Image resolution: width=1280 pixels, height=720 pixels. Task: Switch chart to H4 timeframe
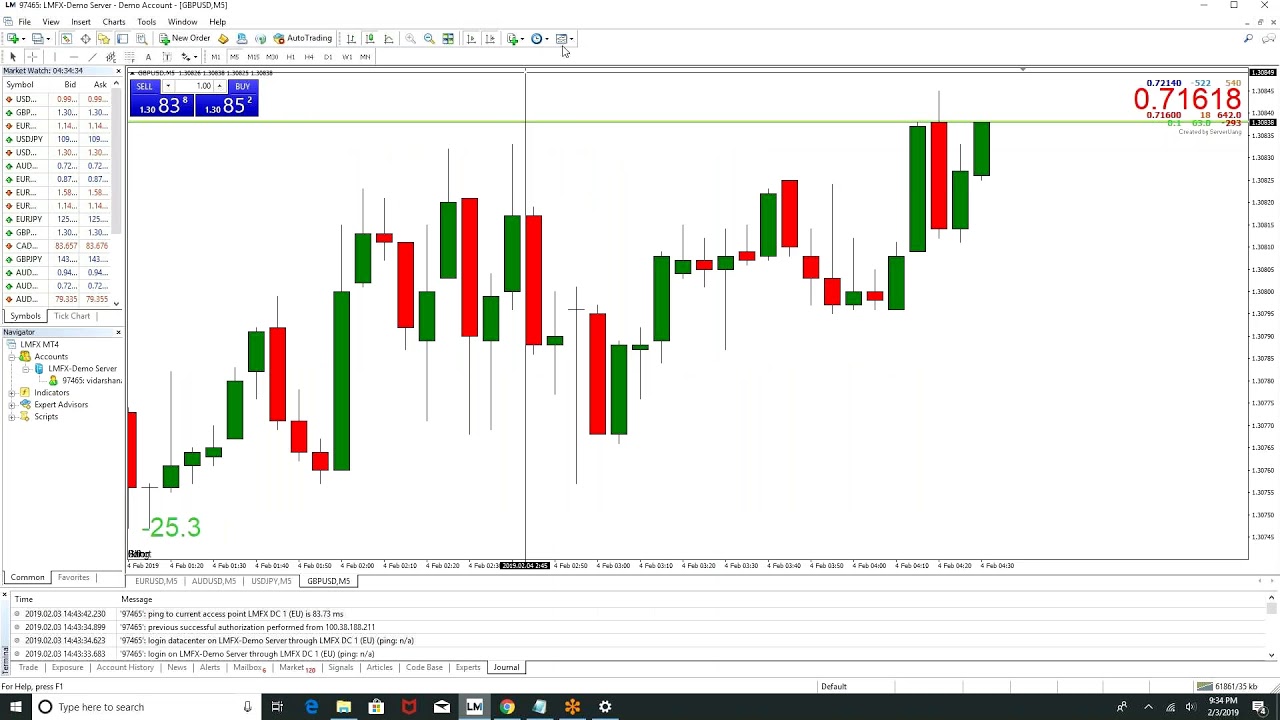tap(309, 56)
